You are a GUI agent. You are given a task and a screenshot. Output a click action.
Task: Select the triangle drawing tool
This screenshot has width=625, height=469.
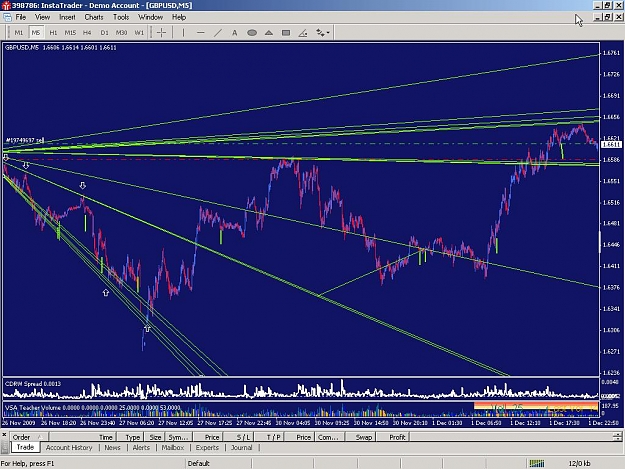269,33
